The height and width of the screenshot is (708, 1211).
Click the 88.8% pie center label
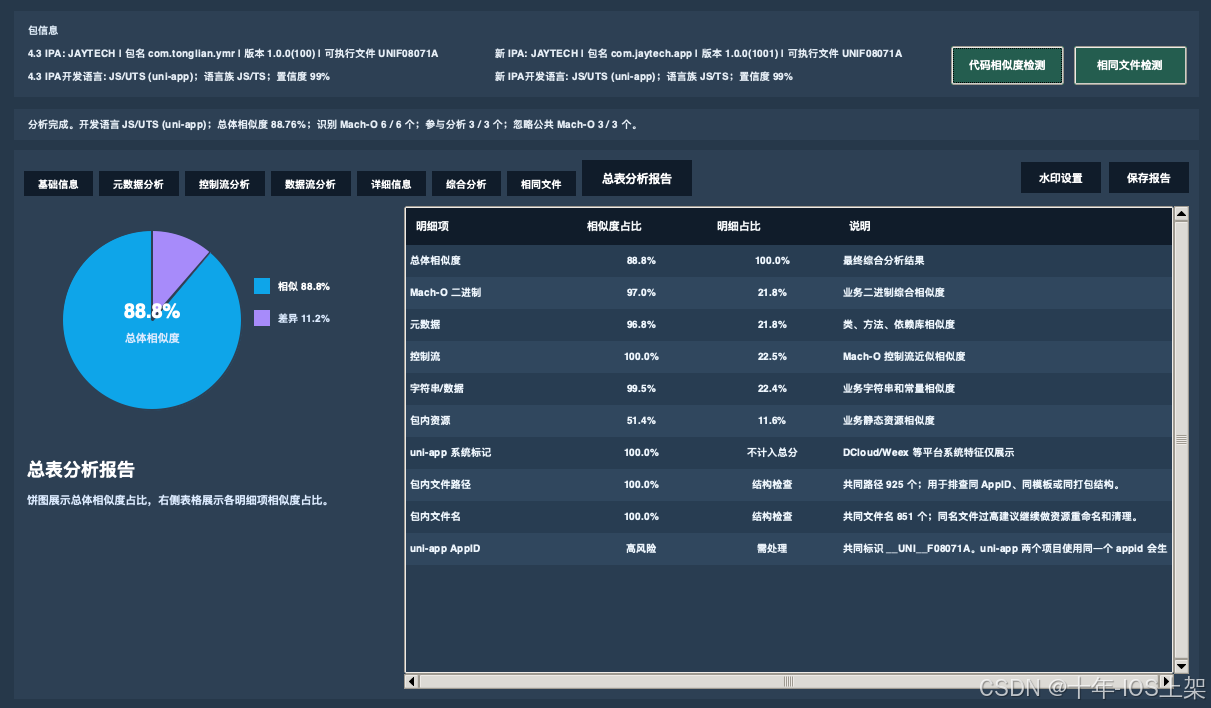[152, 311]
